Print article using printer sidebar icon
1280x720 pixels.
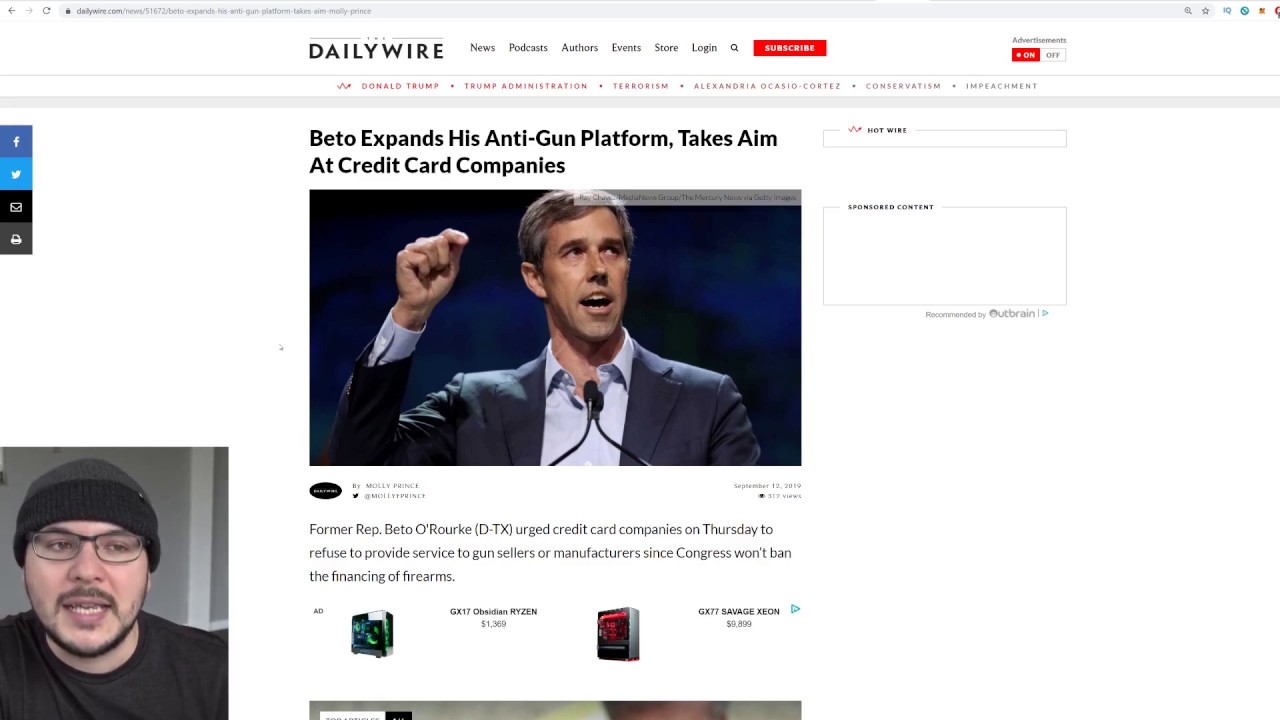point(16,239)
